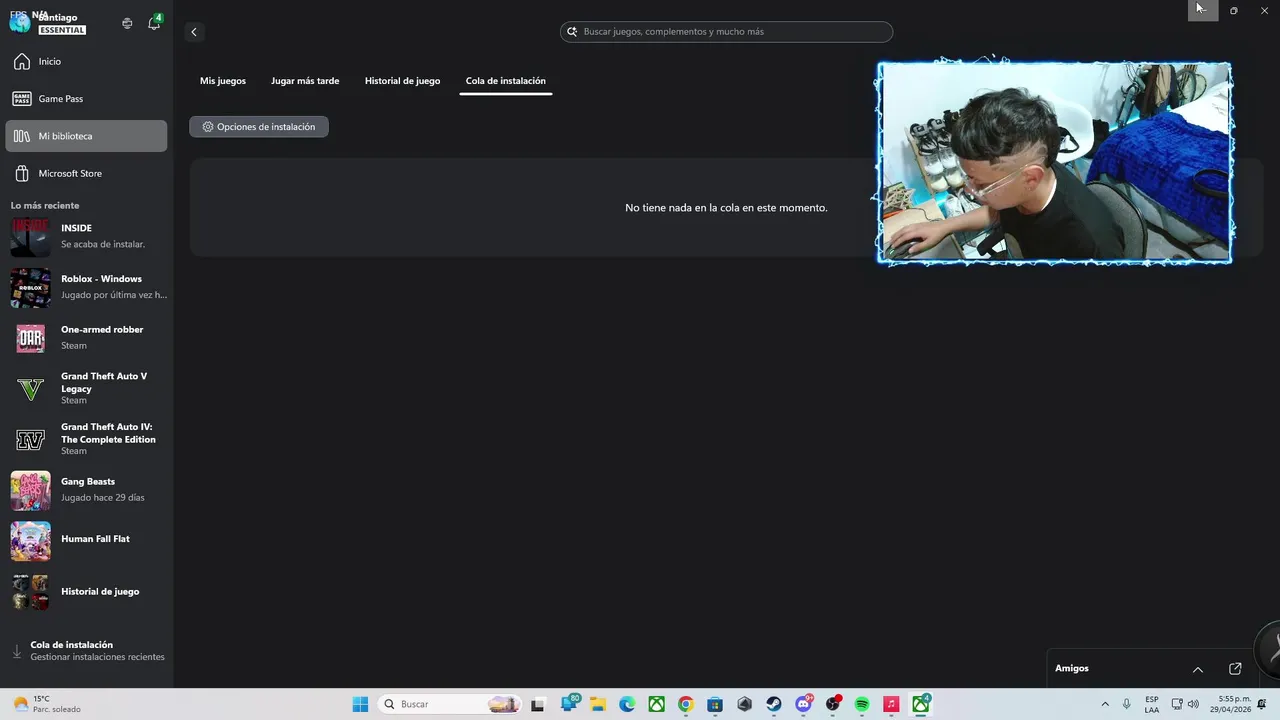Open the Gang Beasts thumbnail
Screen dimensions: 1280x720
pyautogui.click(x=30, y=491)
